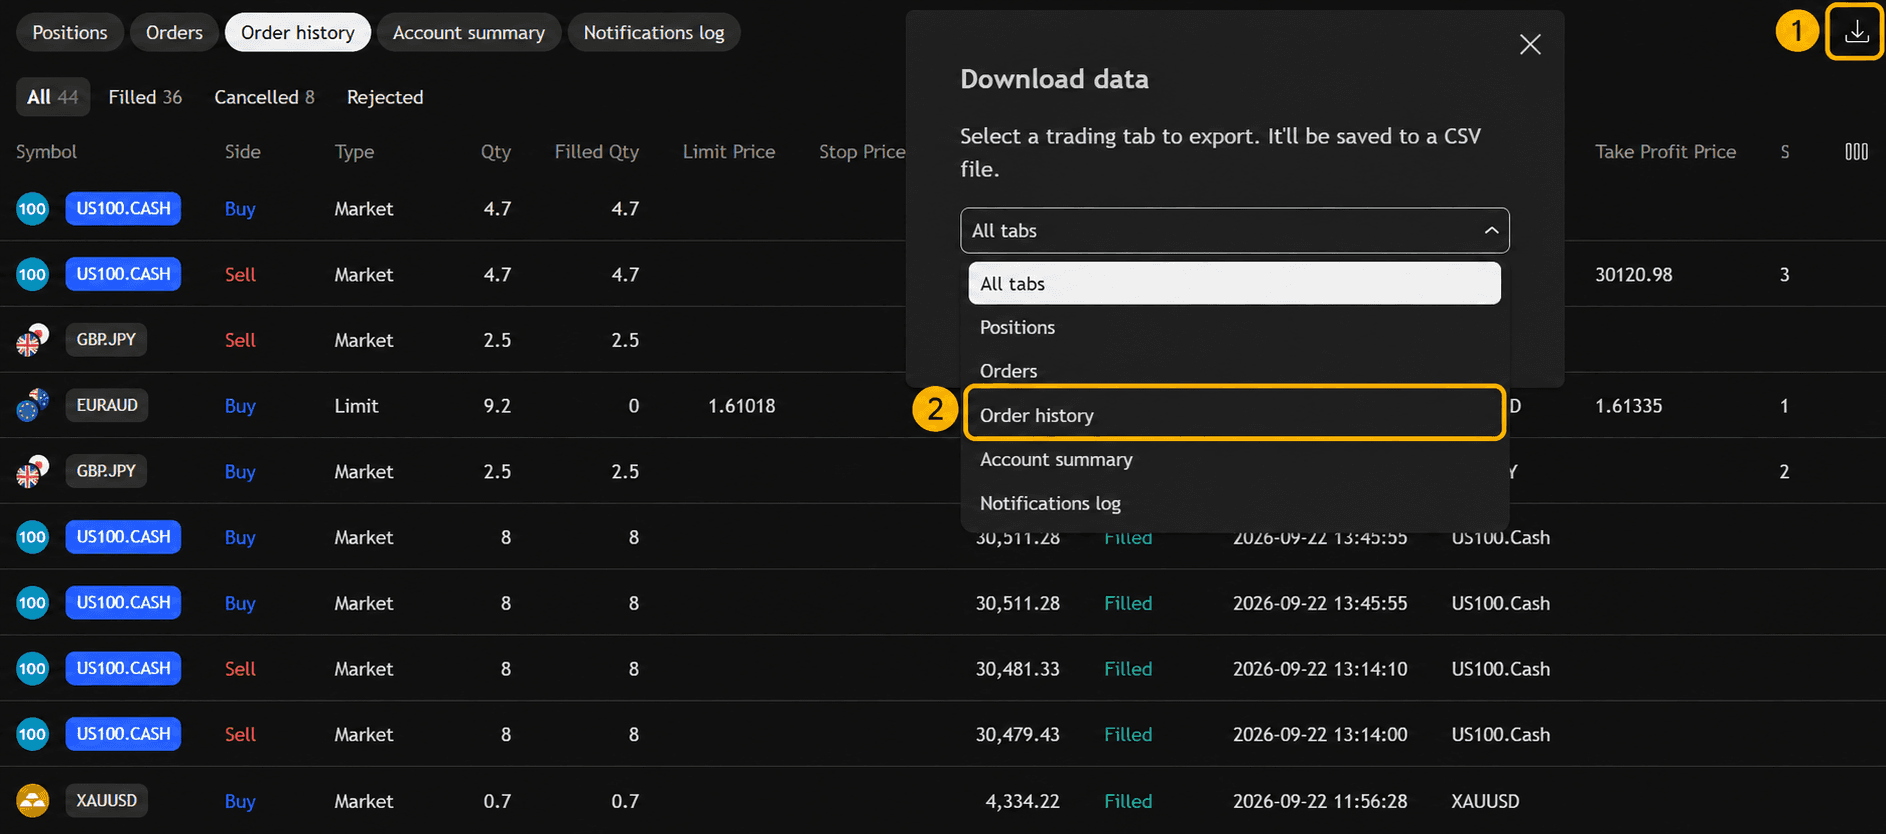Select Account summary export option
This screenshot has width=1886, height=834.
point(1234,460)
